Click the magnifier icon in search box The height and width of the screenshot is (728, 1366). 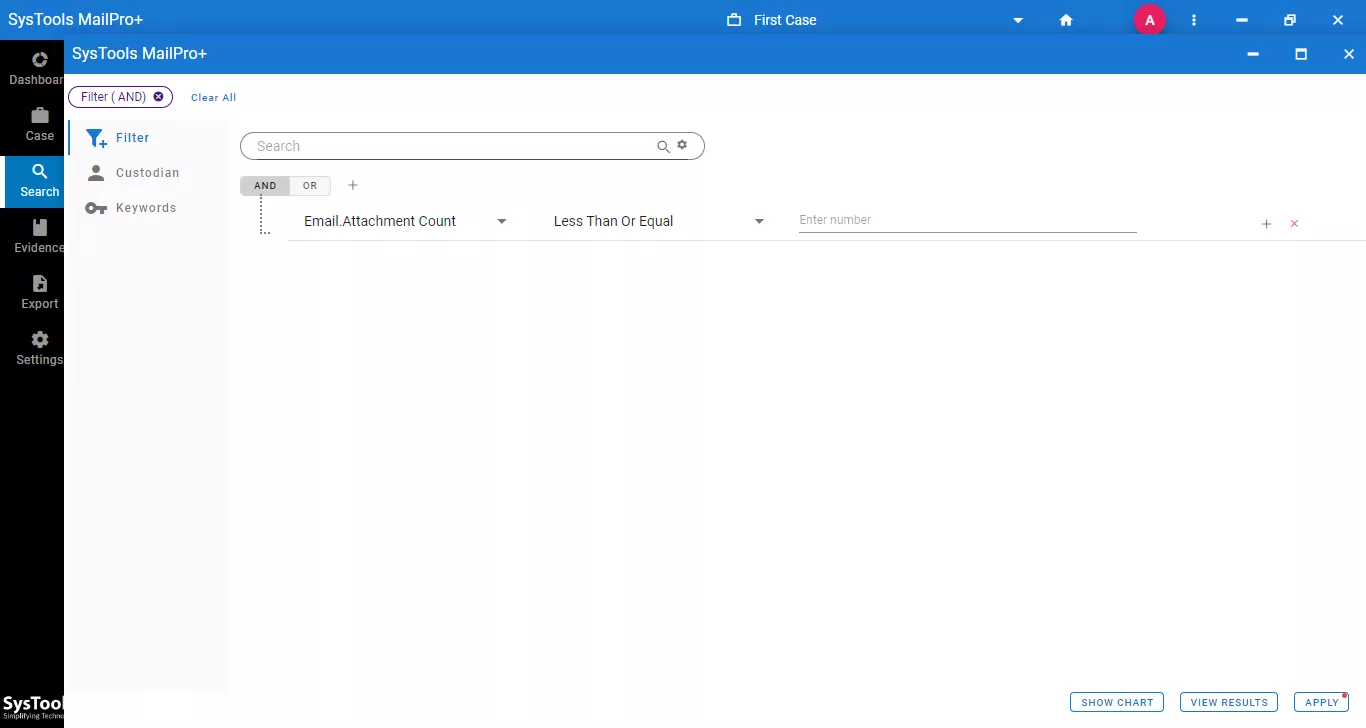[x=663, y=146]
